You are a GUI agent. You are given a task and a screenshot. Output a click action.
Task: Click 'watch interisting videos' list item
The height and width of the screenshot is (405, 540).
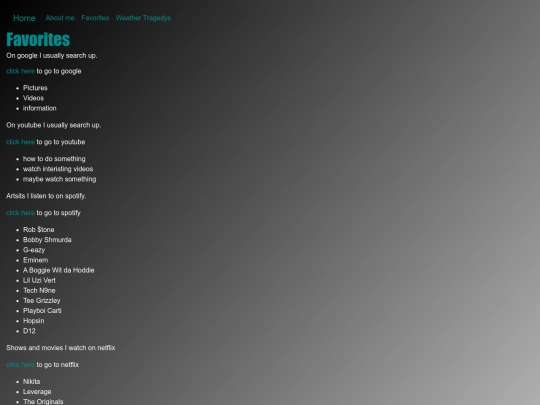tap(58, 169)
